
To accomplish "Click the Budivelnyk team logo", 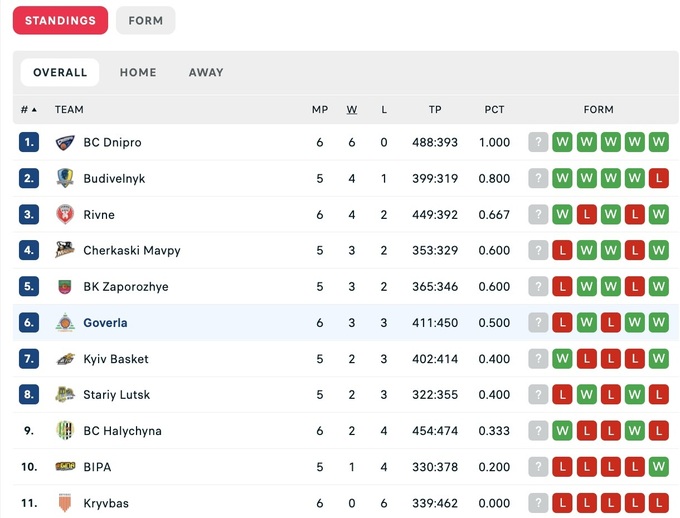I will click(x=65, y=179).
